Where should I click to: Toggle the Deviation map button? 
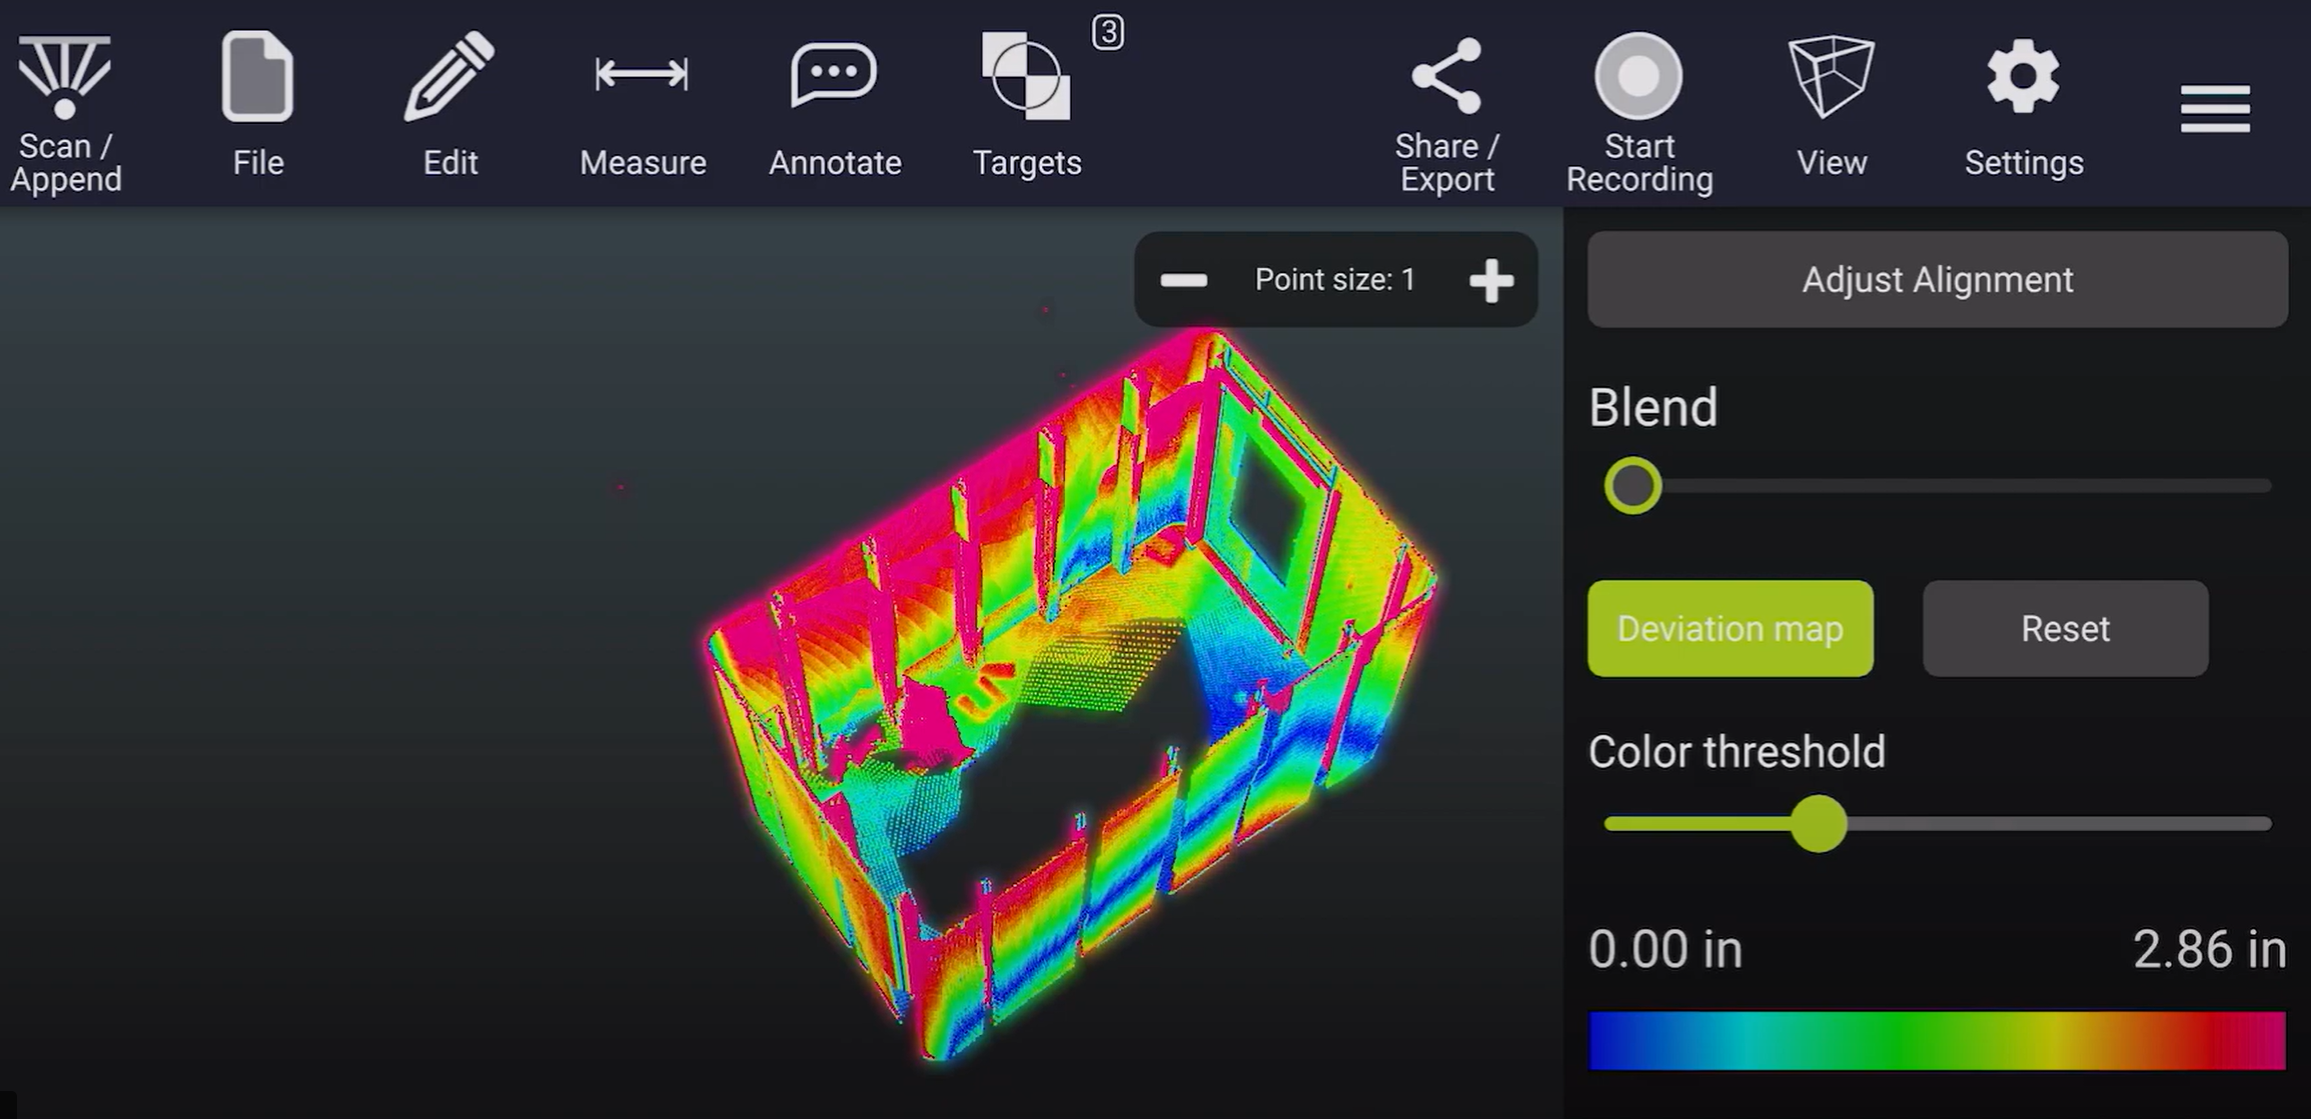tap(1730, 628)
